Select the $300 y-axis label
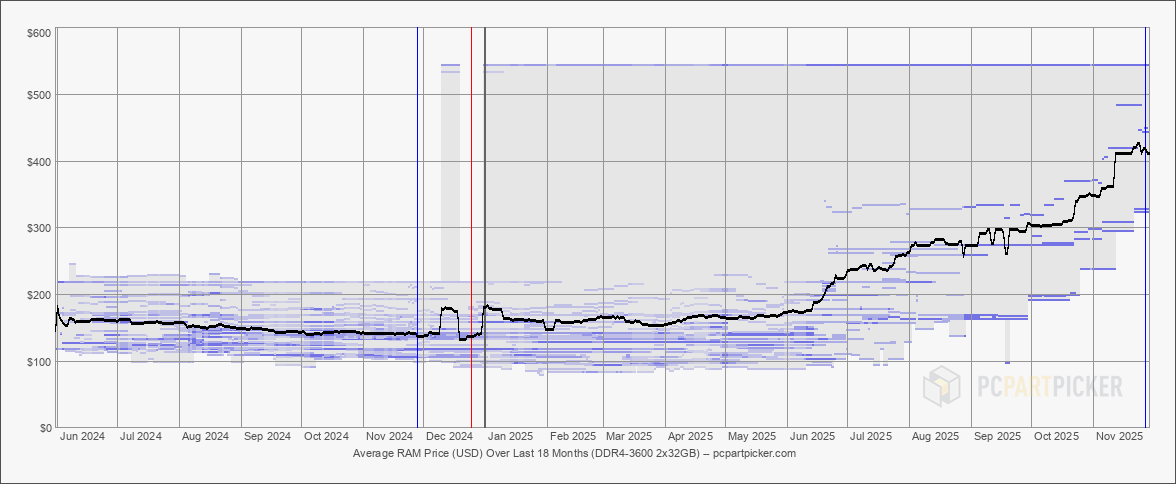This screenshot has height=484, width=1176. click(x=39, y=228)
